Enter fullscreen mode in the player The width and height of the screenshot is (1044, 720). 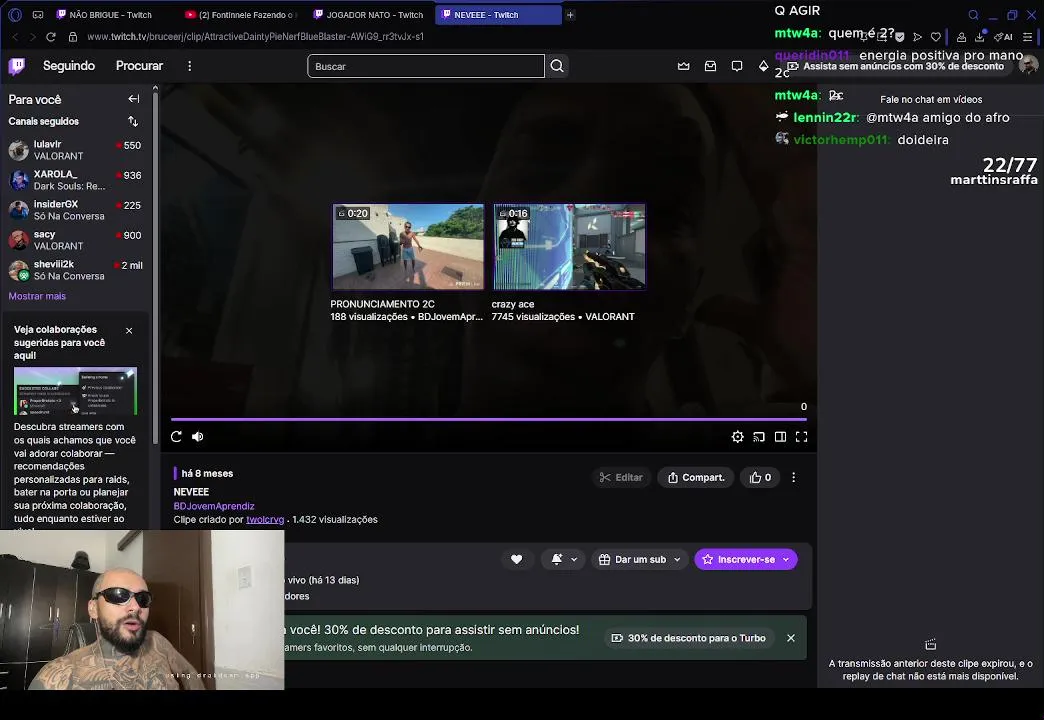click(x=802, y=437)
